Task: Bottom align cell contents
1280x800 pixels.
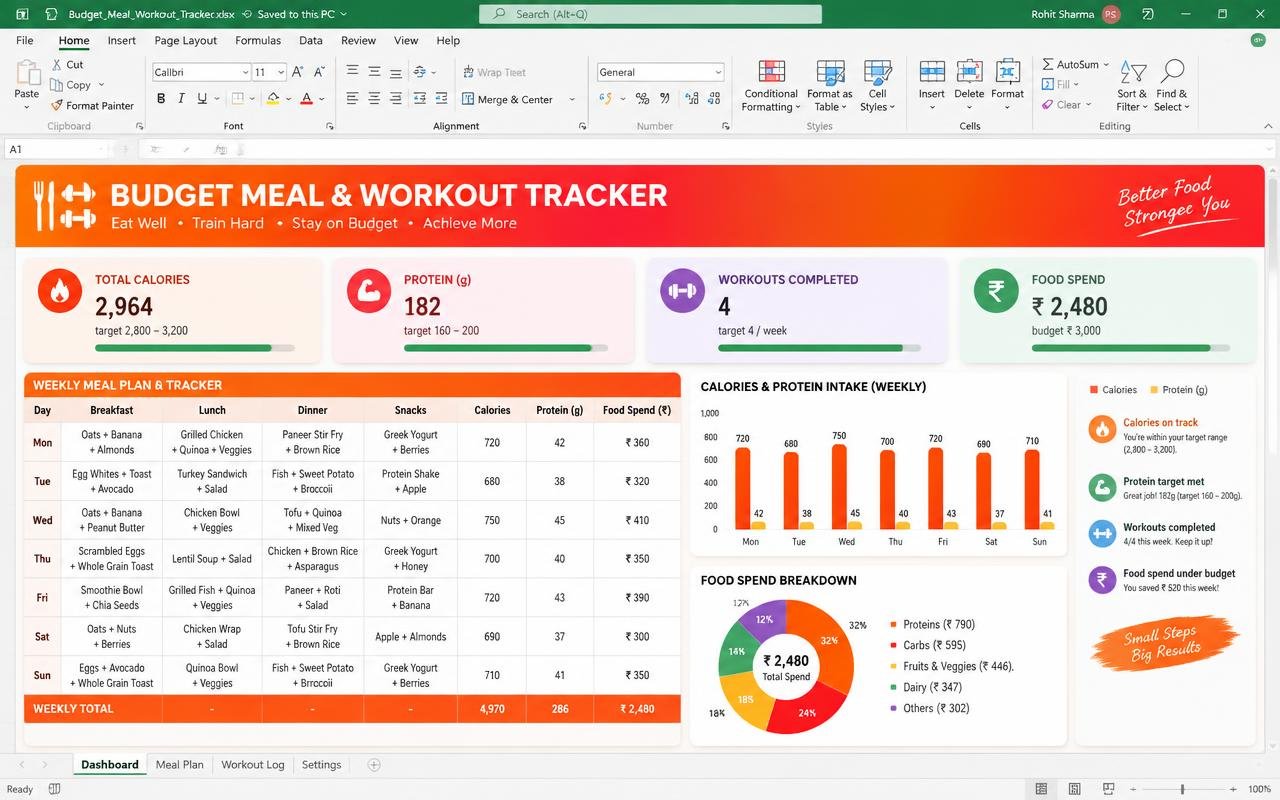Action: pyautogui.click(x=396, y=72)
